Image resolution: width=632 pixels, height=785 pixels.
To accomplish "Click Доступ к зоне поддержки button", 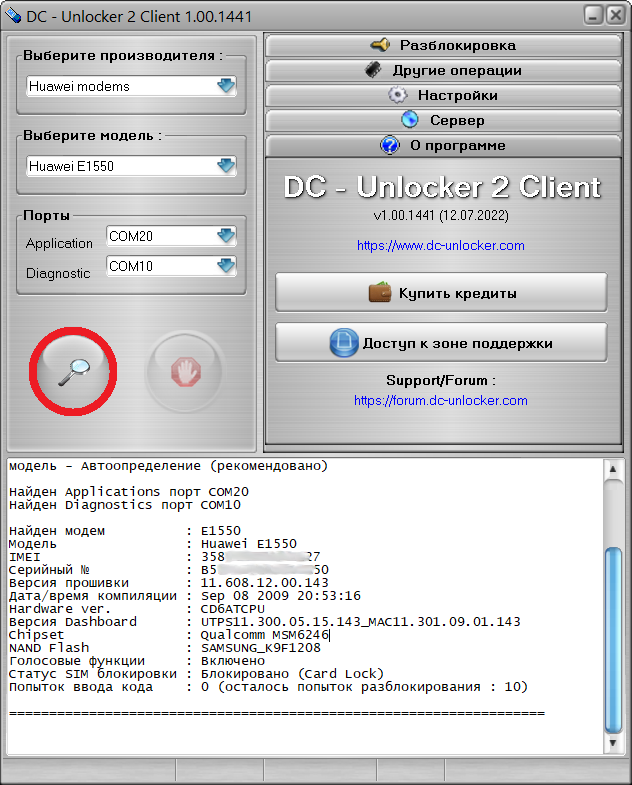I will pos(441,342).
